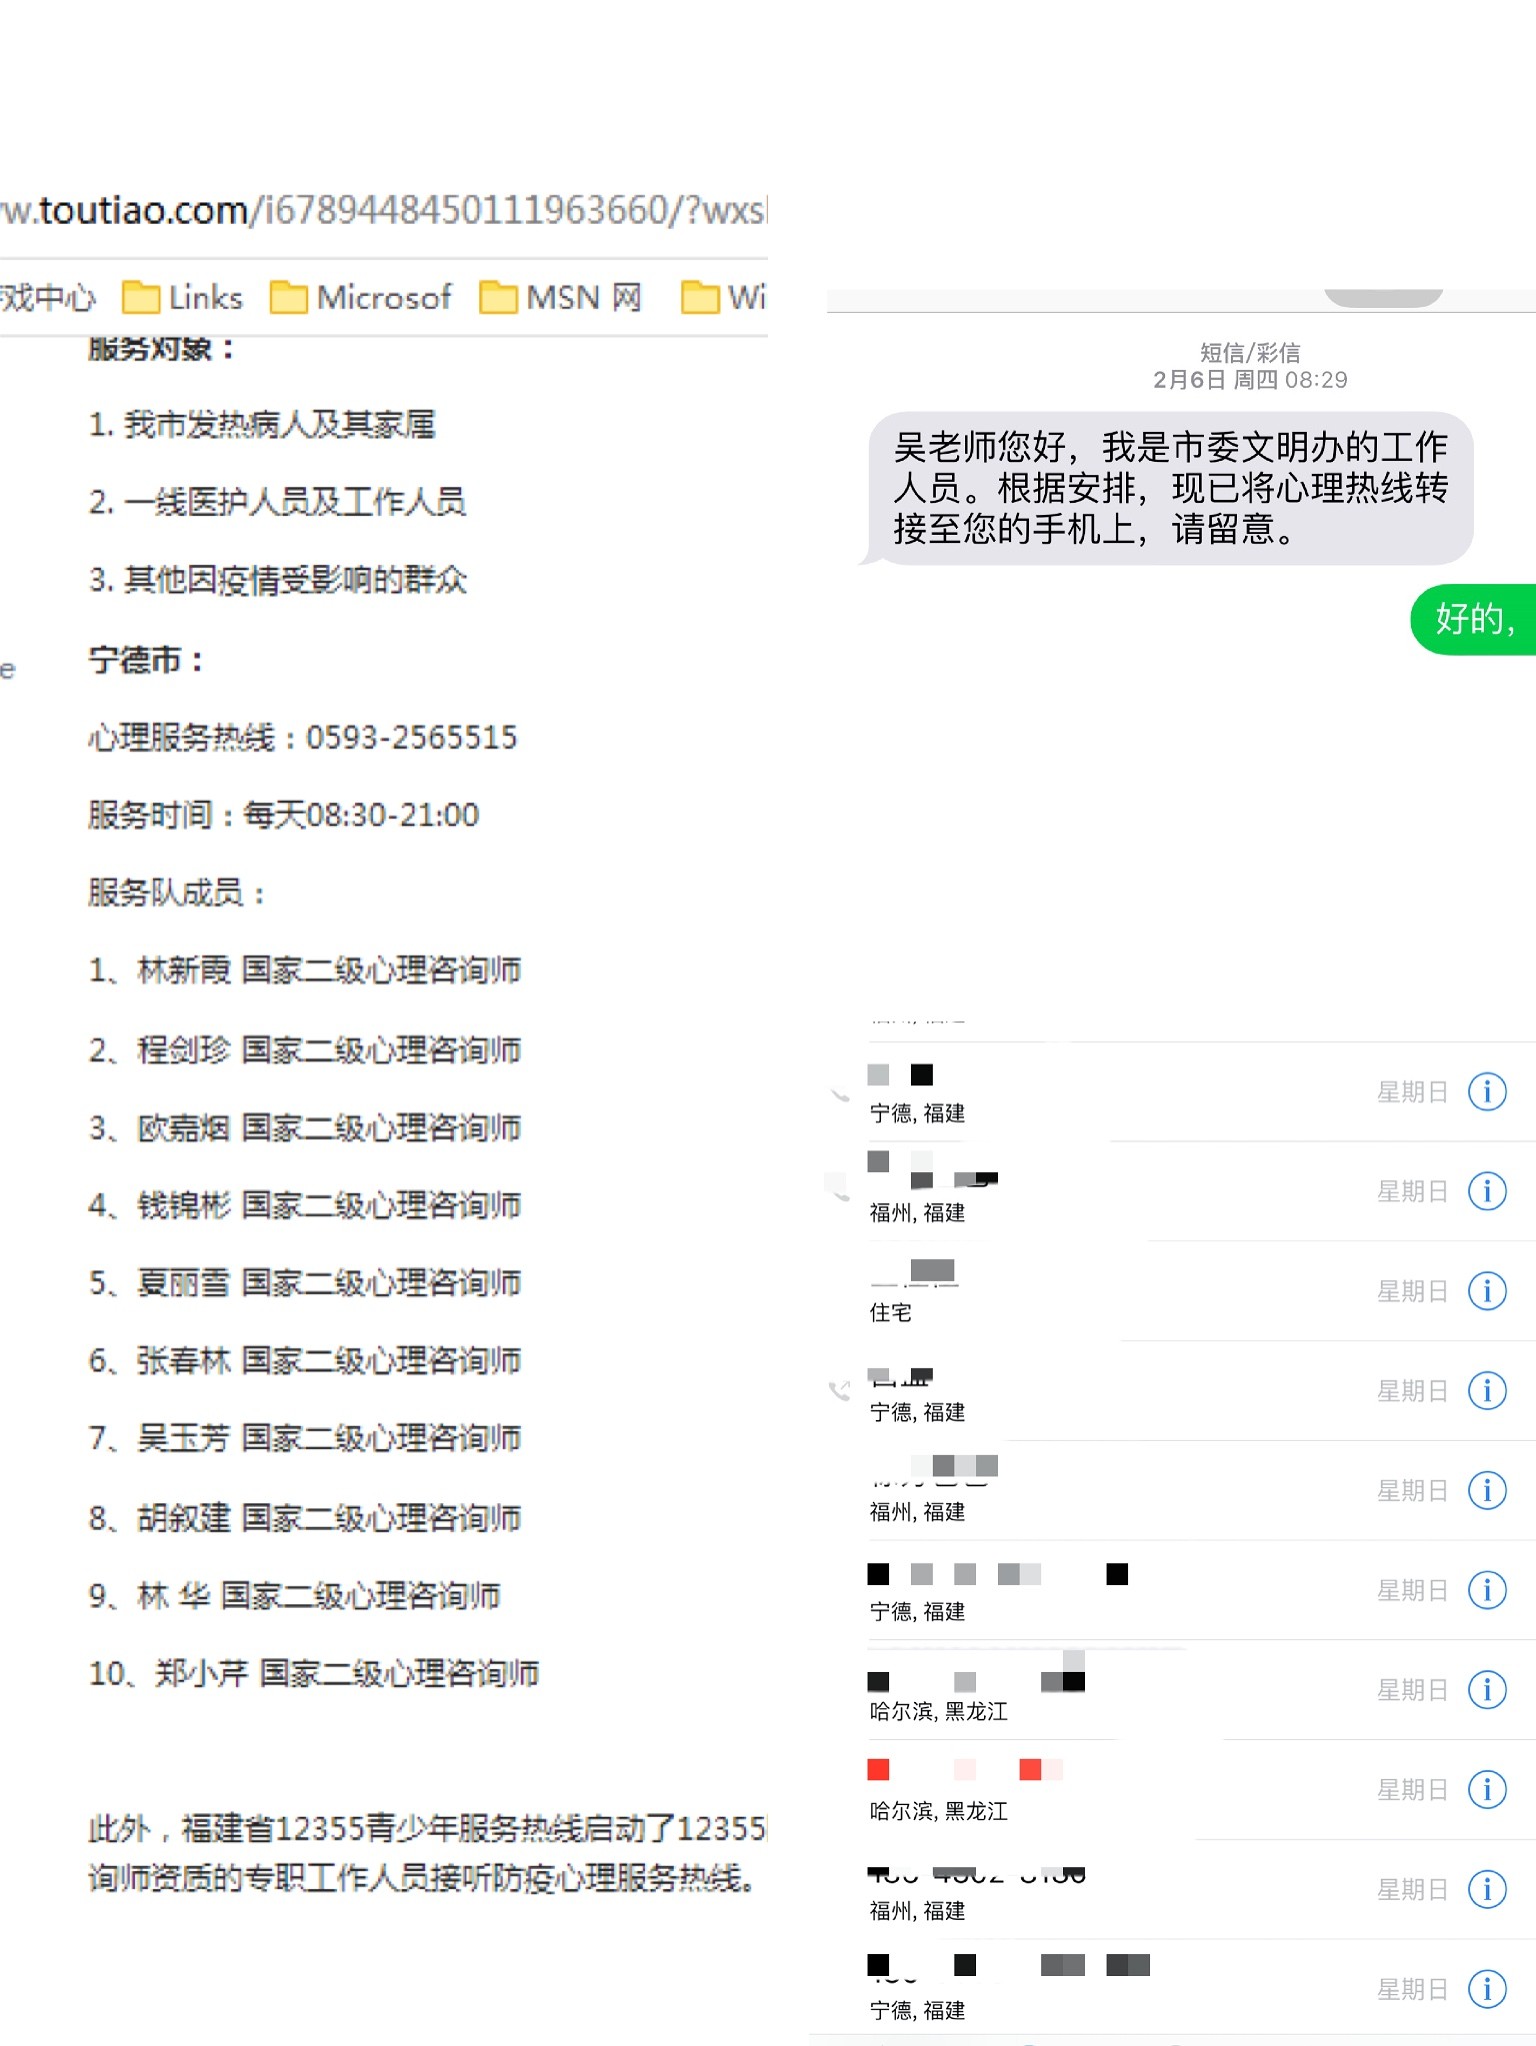Tap info icon for the 住宅 call
The width and height of the screenshot is (1536, 2046).
1487,1290
